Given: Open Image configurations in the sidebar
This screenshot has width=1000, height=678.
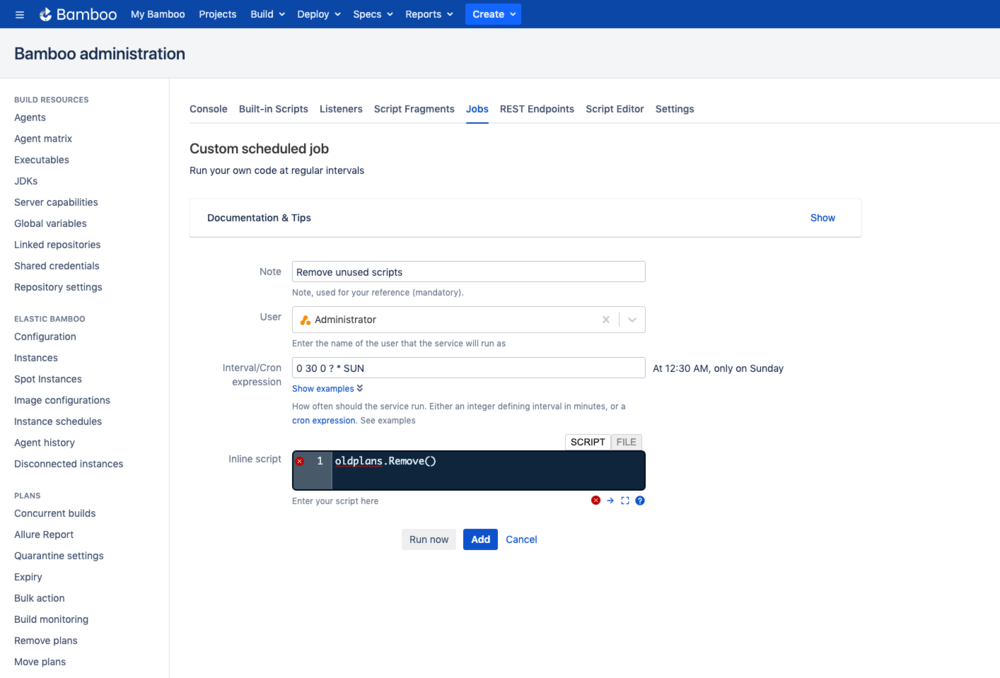Looking at the screenshot, I should [62, 401].
